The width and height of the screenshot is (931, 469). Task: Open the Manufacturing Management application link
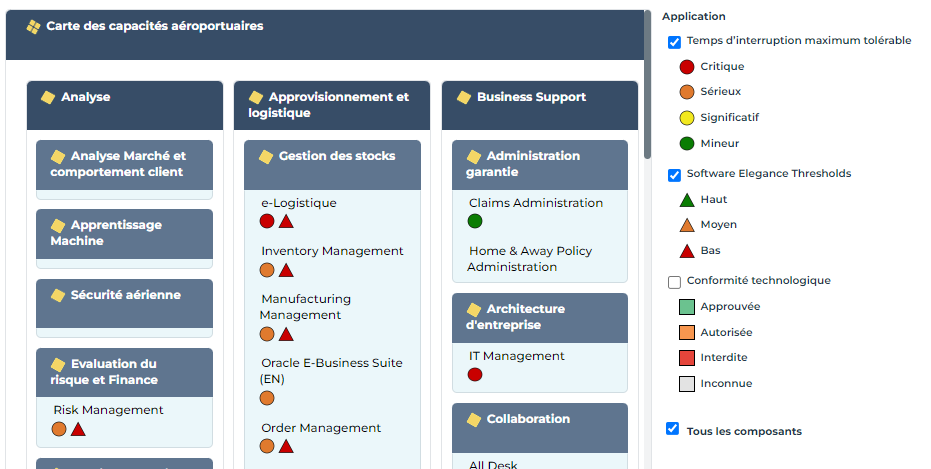[304, 307]
